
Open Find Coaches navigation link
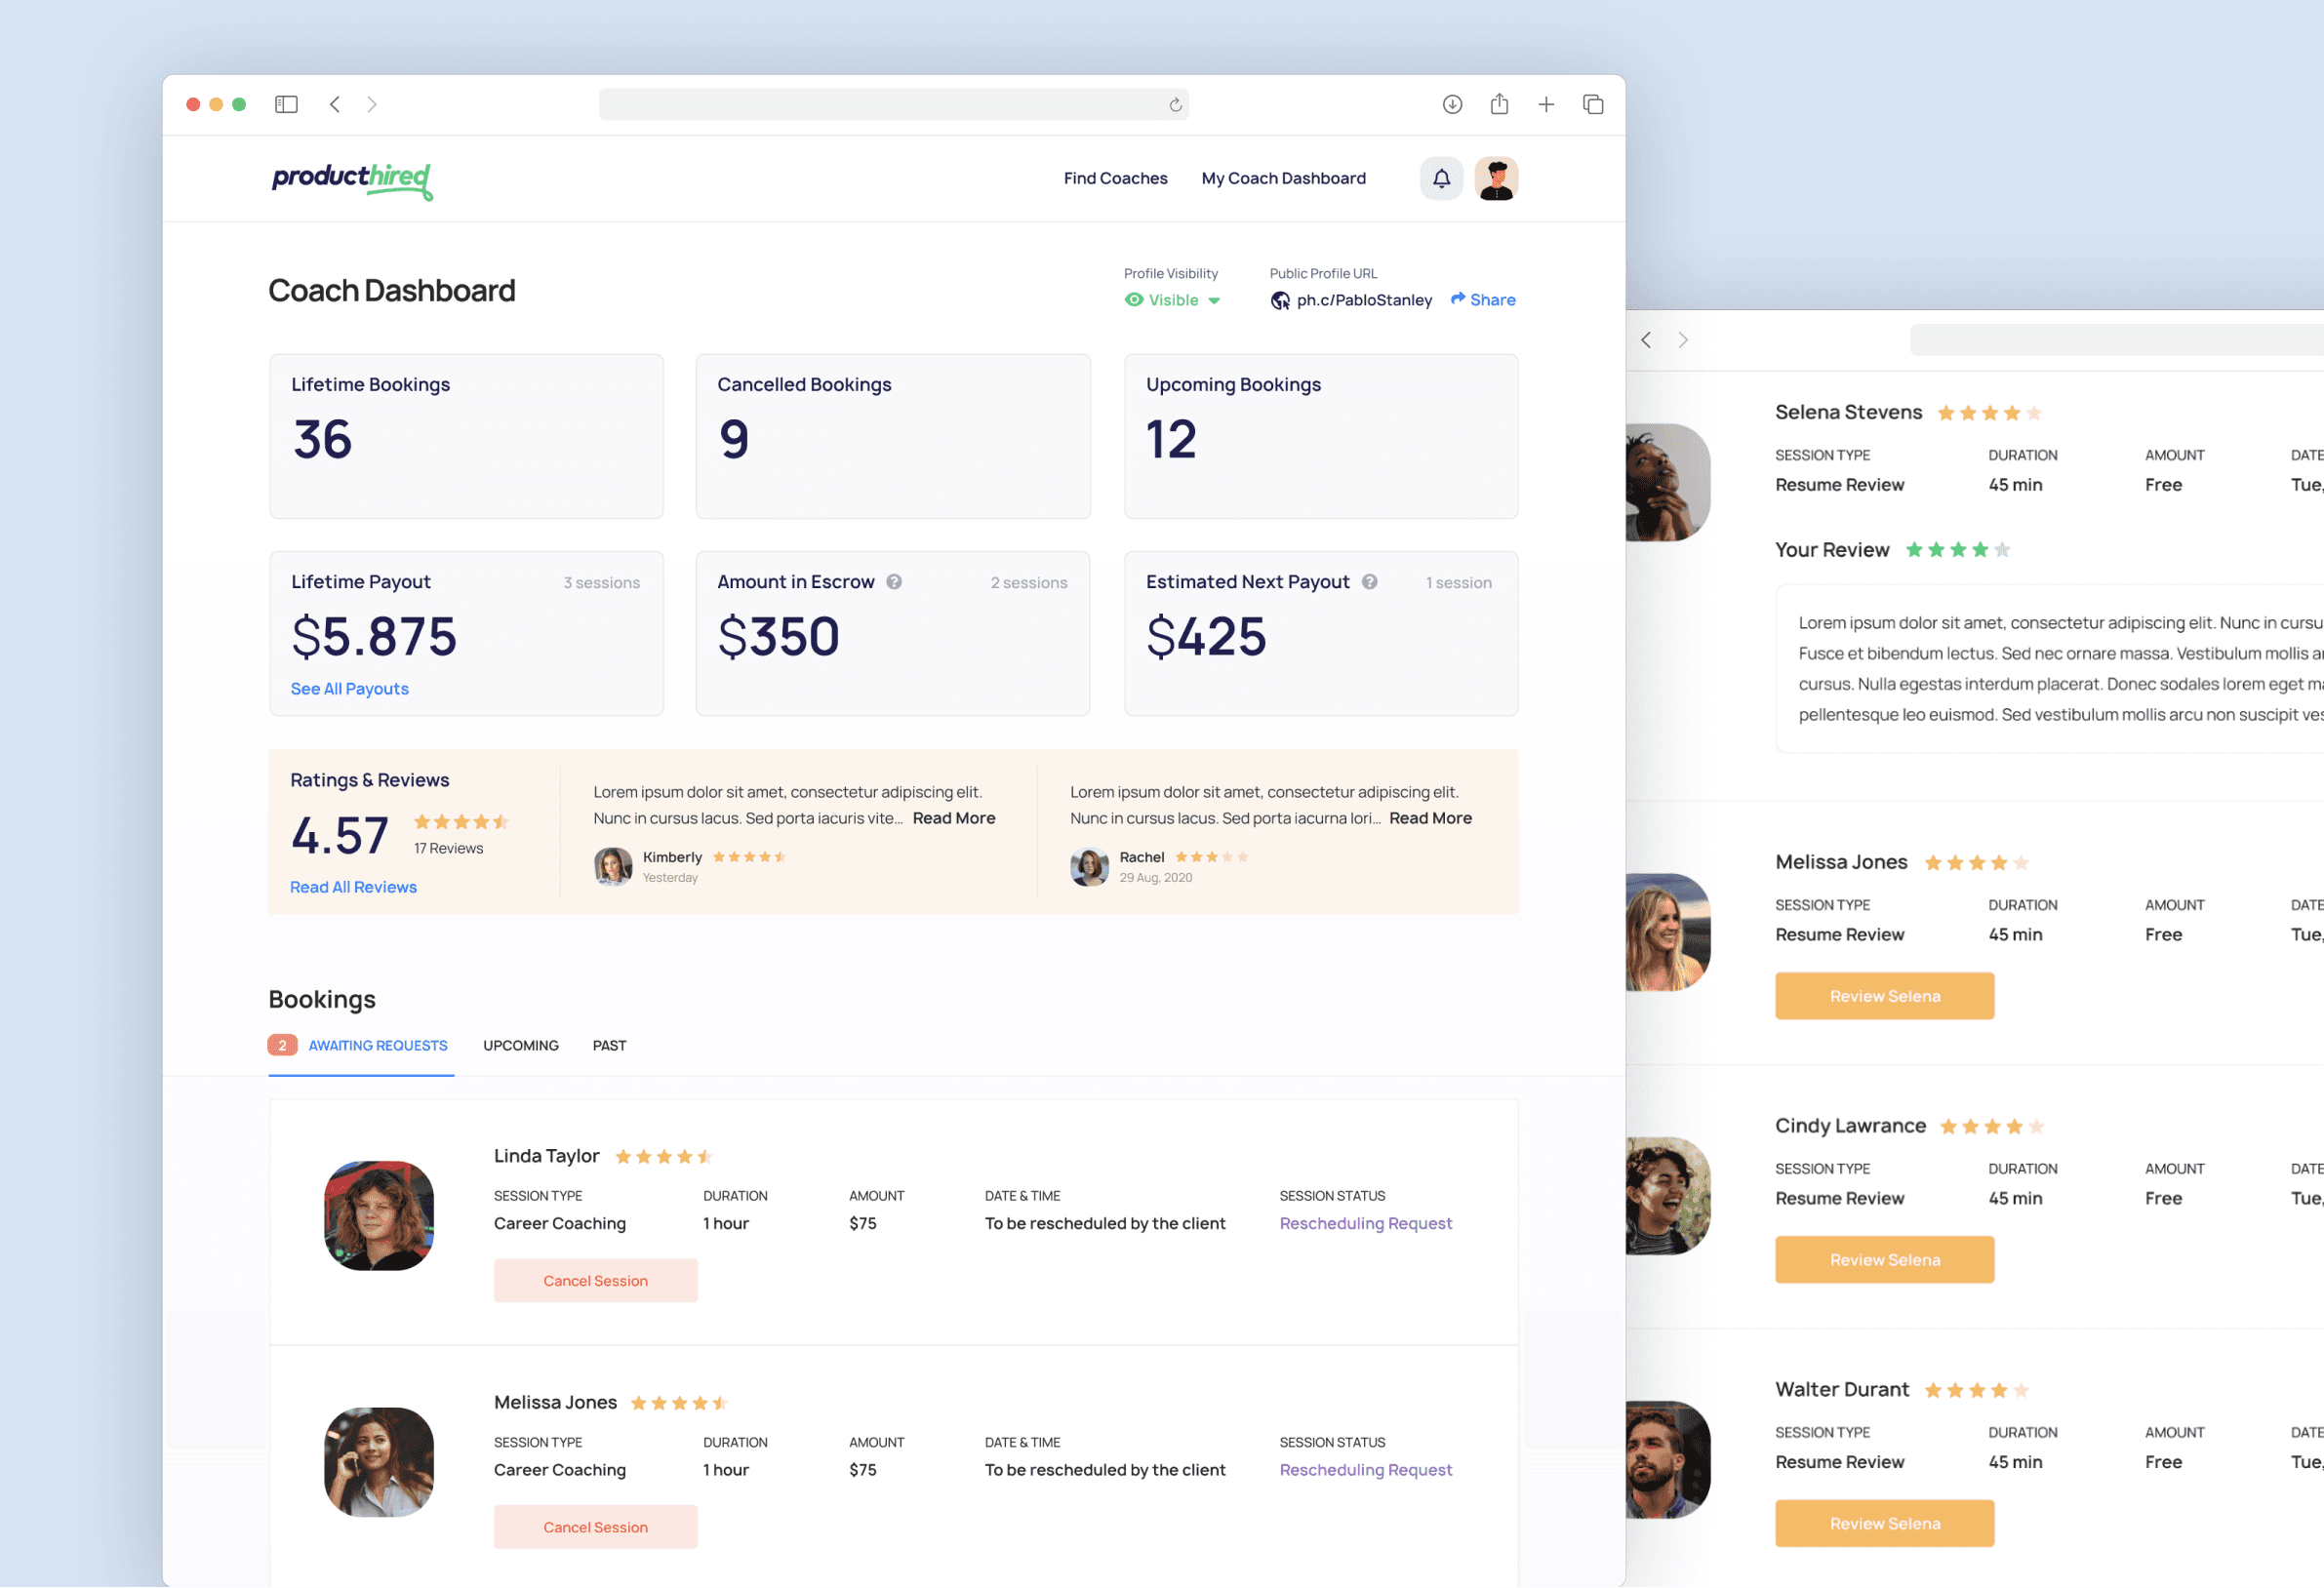point(1115,179)
